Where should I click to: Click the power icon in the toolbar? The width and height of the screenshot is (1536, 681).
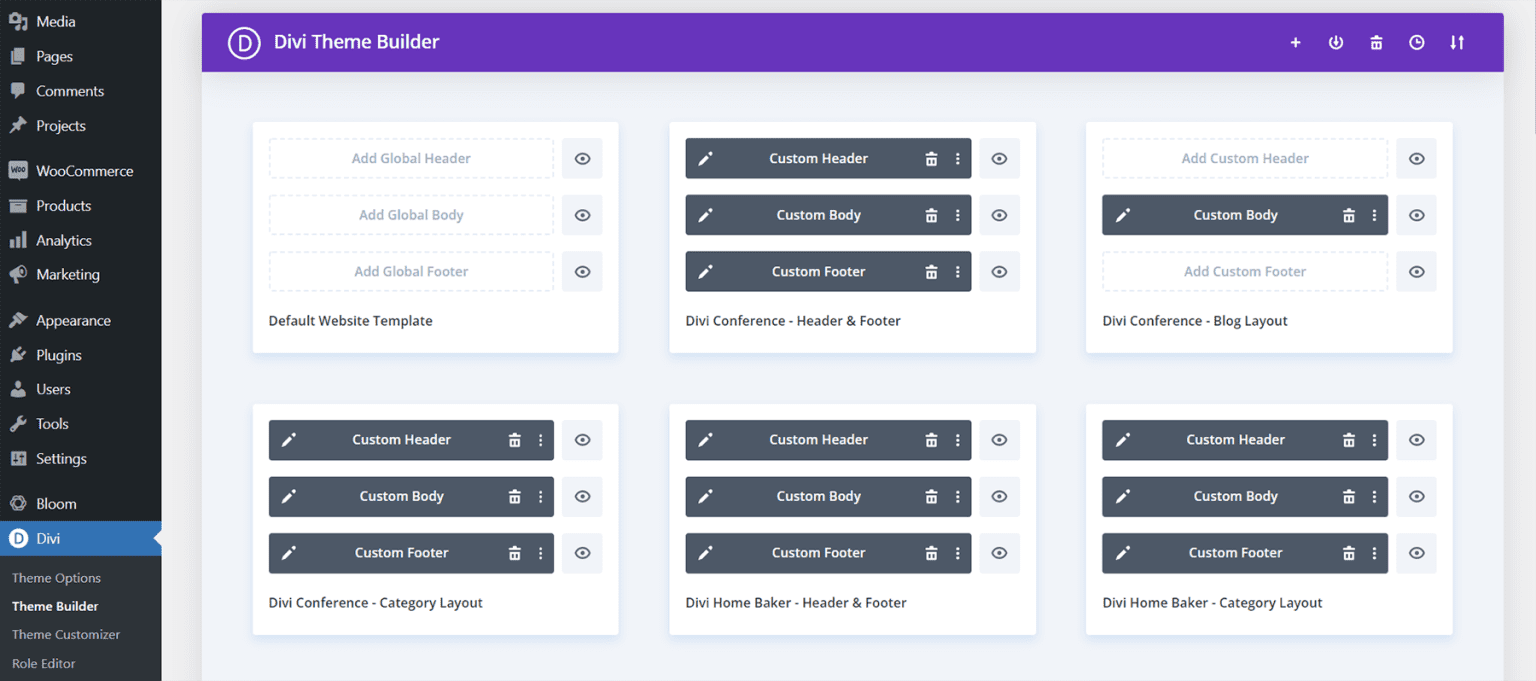(x=1336, y=42)
